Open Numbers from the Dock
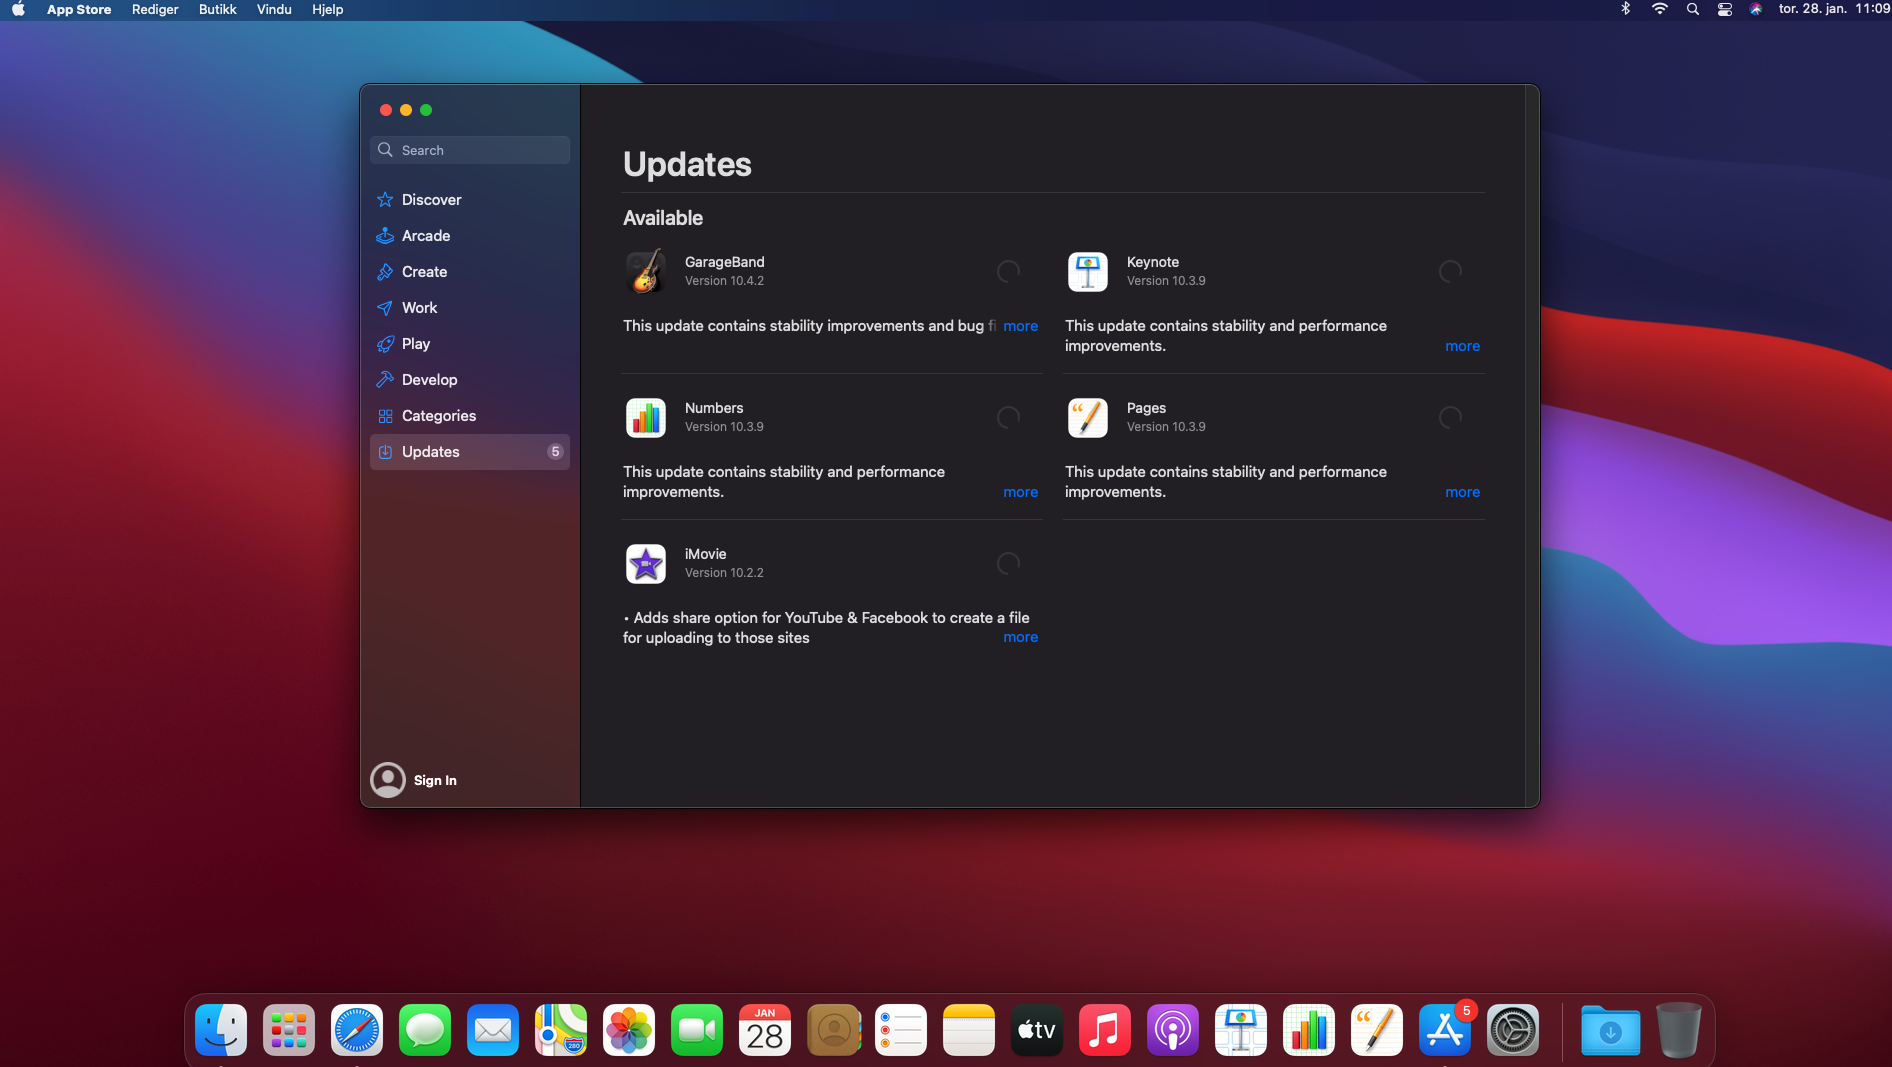 pos(1309,1030)
